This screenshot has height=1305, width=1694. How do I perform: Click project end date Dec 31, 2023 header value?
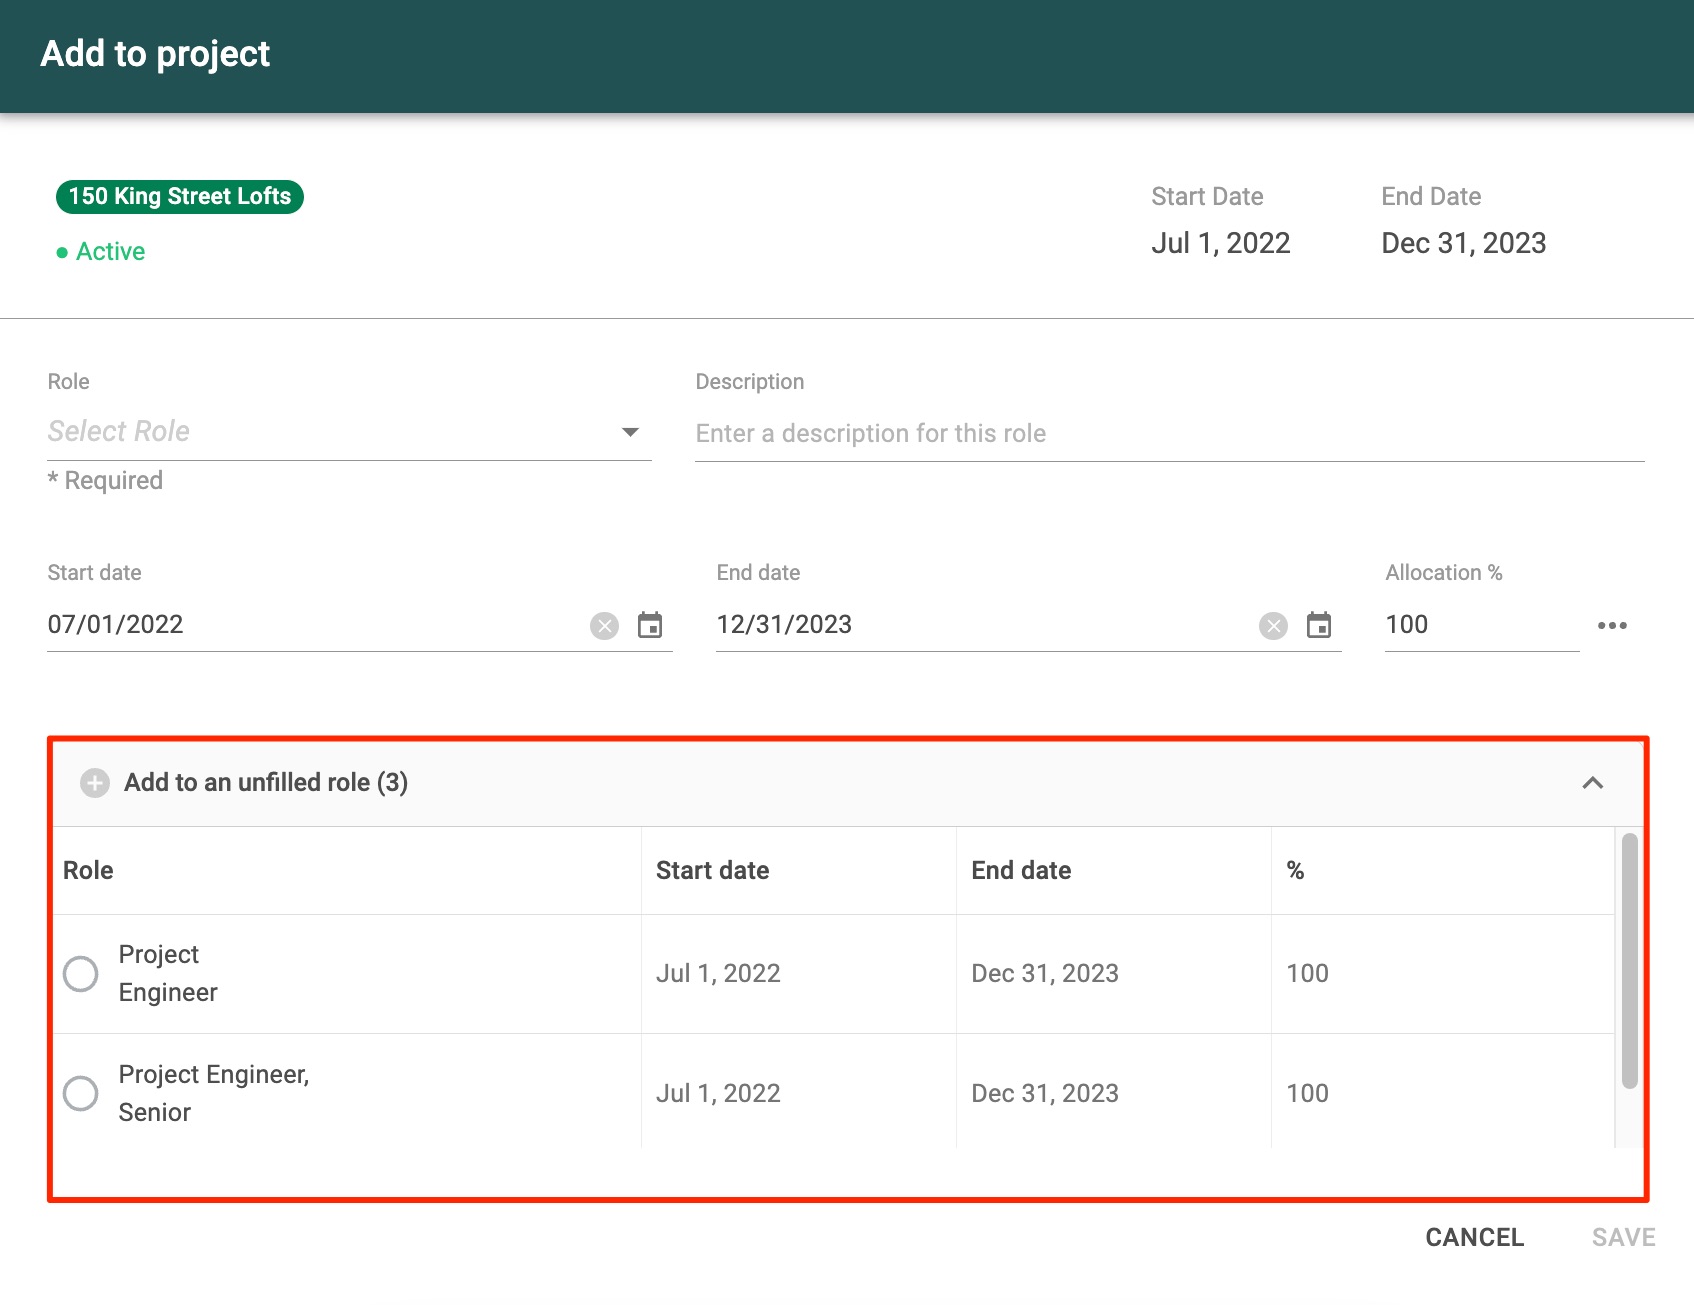pos(1463,243)
